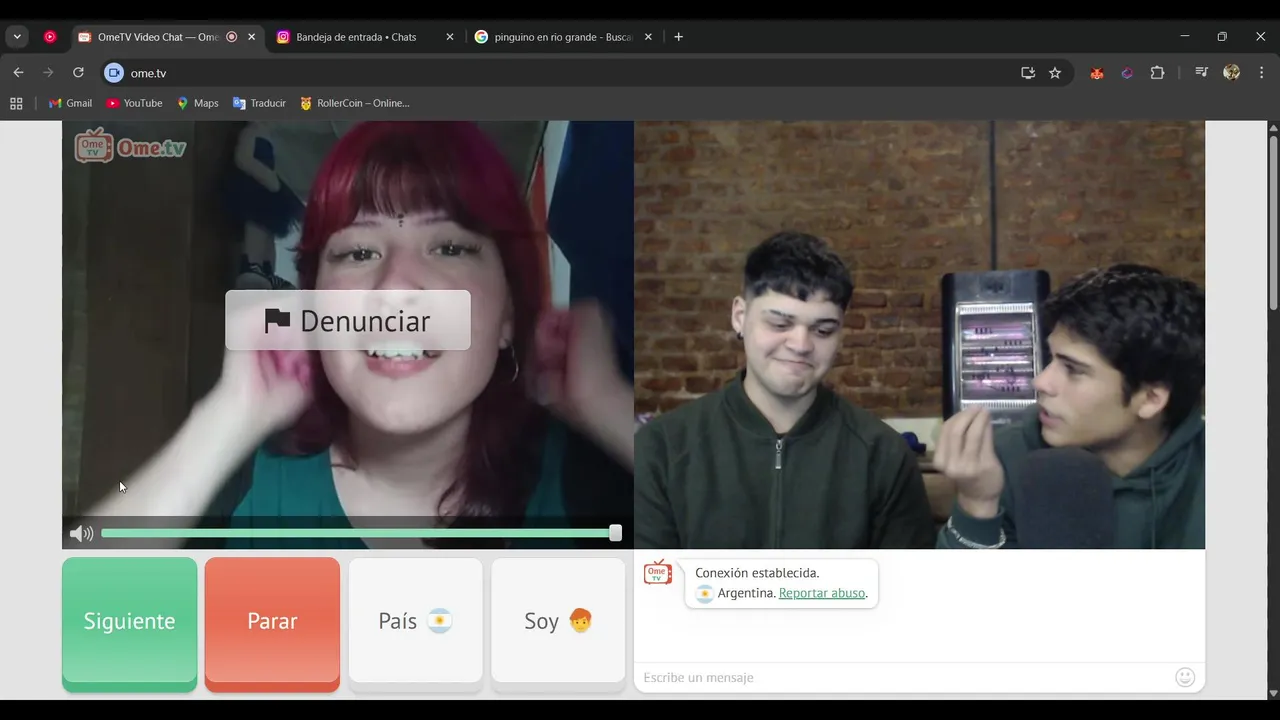The width and height of the screenshot is (1280, 720).
Task: Reload the current page
Action: [78, 73]
